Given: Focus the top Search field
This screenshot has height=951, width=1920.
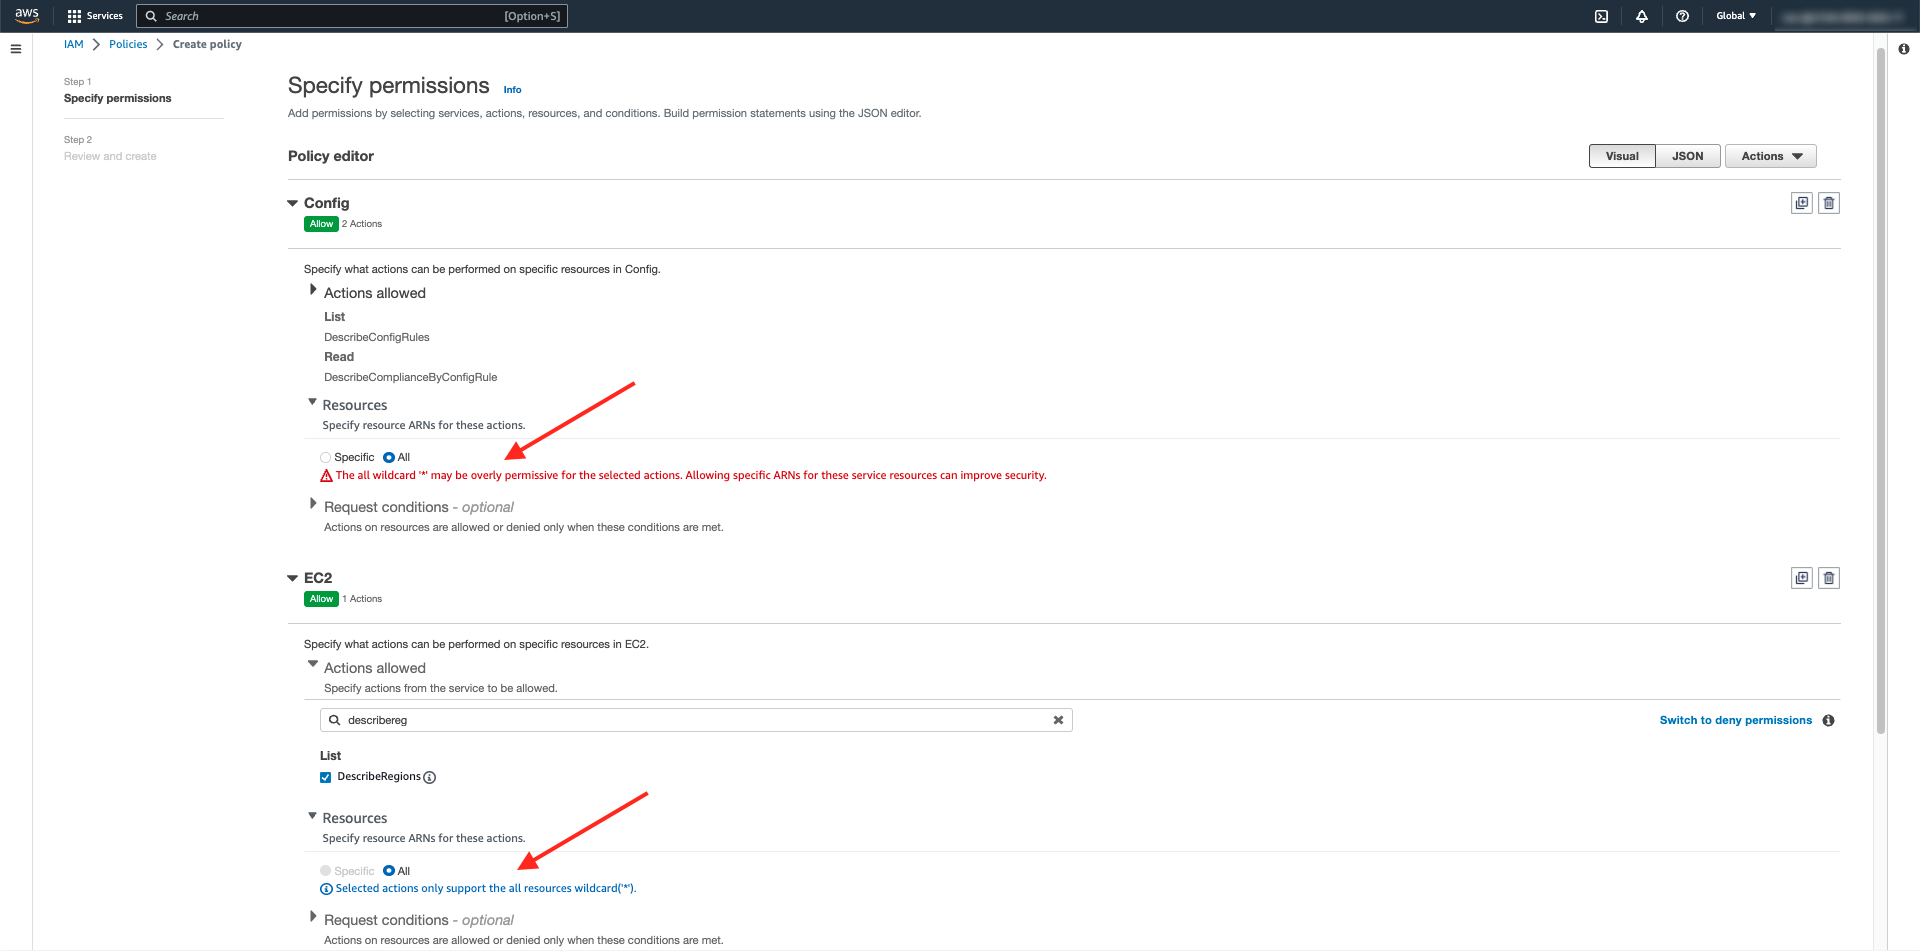Looking at the screenshot, I should point(352,16).
